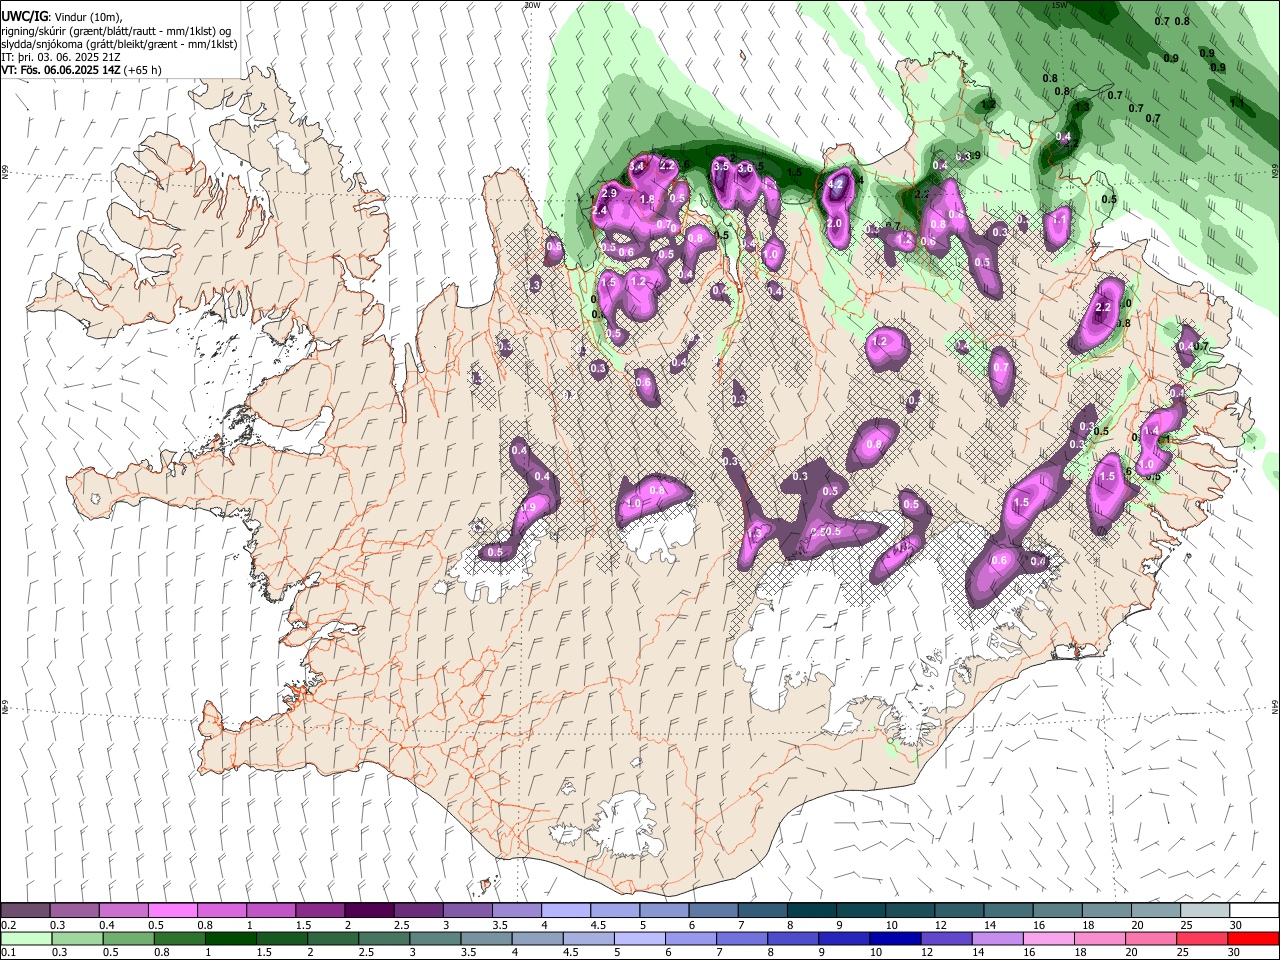Pick the upper-row violet swatch labeled 1.5
Image resolution: width=1280 pixels, height=960 pixels.
tap(319, 911)
